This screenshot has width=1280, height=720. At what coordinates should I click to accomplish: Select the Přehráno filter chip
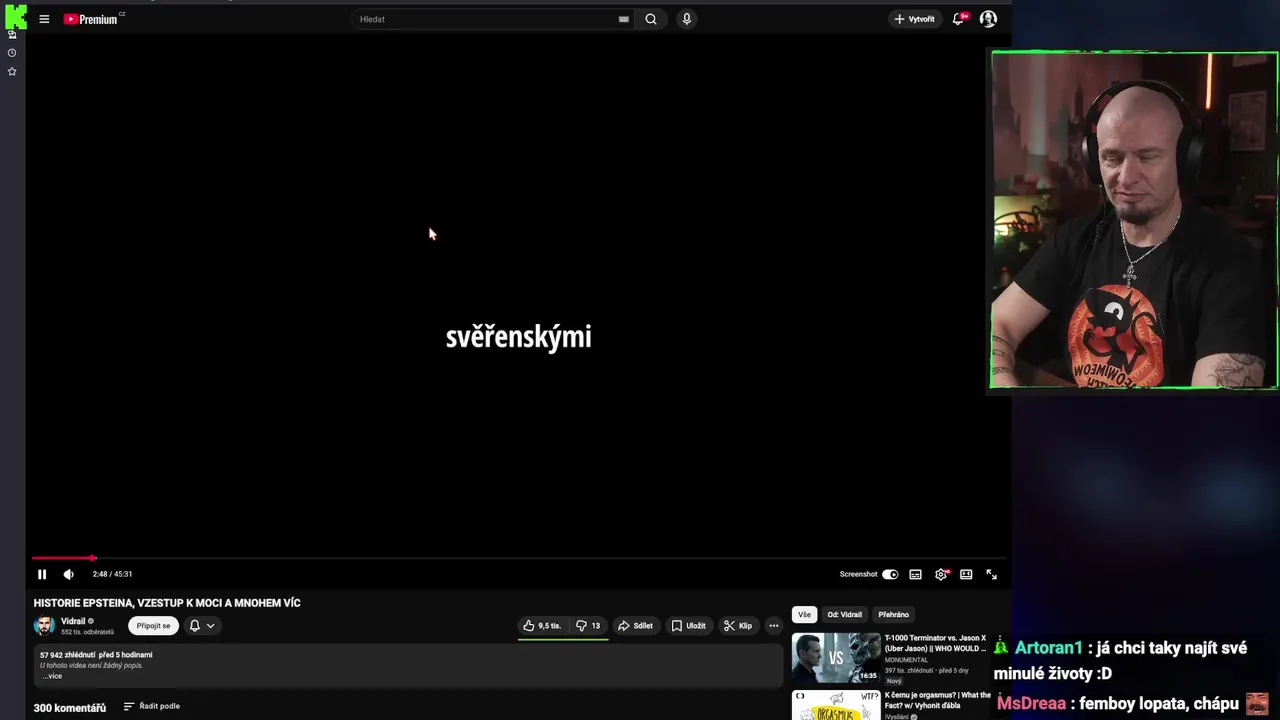(893, 615)
